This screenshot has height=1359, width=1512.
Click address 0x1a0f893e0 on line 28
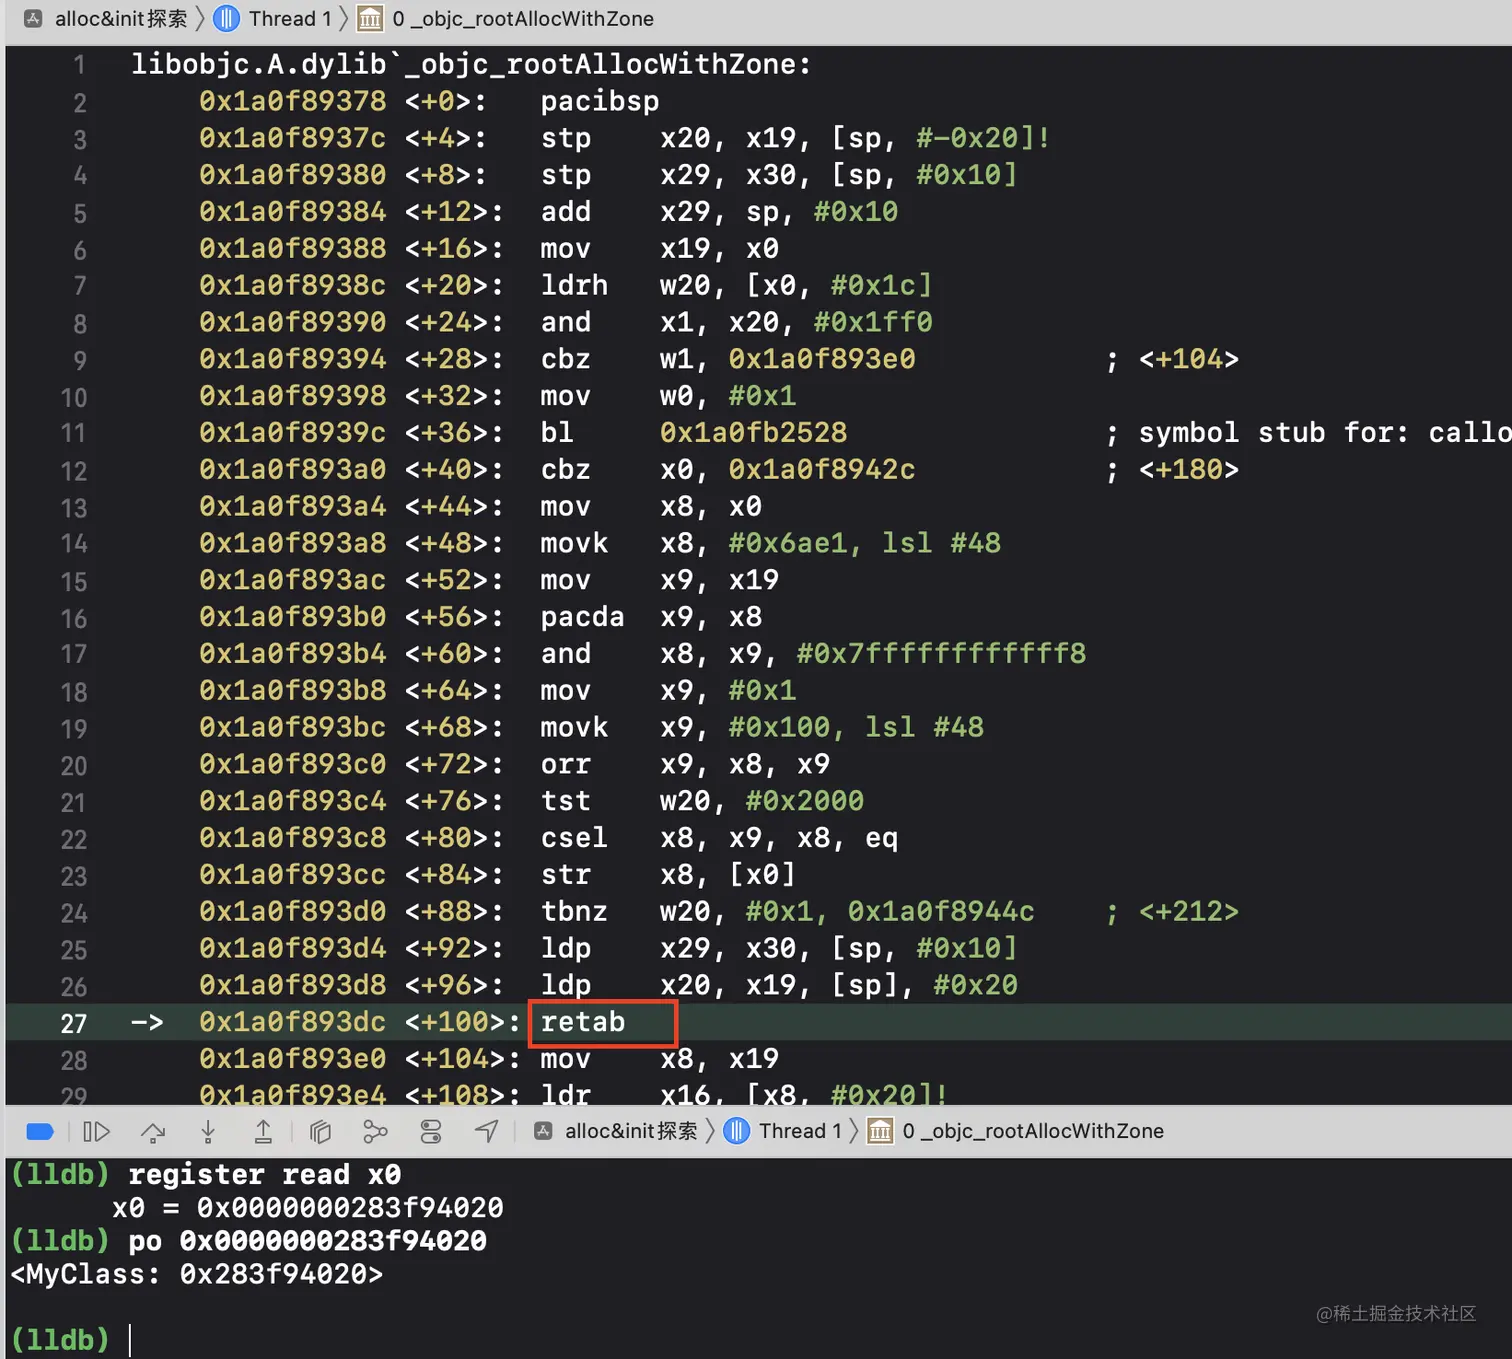click(x=292, y=1059)
